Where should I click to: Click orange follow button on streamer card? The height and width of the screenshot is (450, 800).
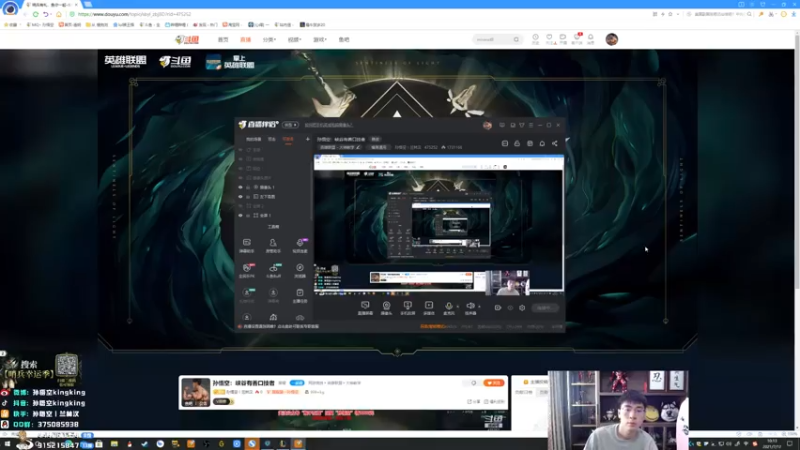click(493, 383)
